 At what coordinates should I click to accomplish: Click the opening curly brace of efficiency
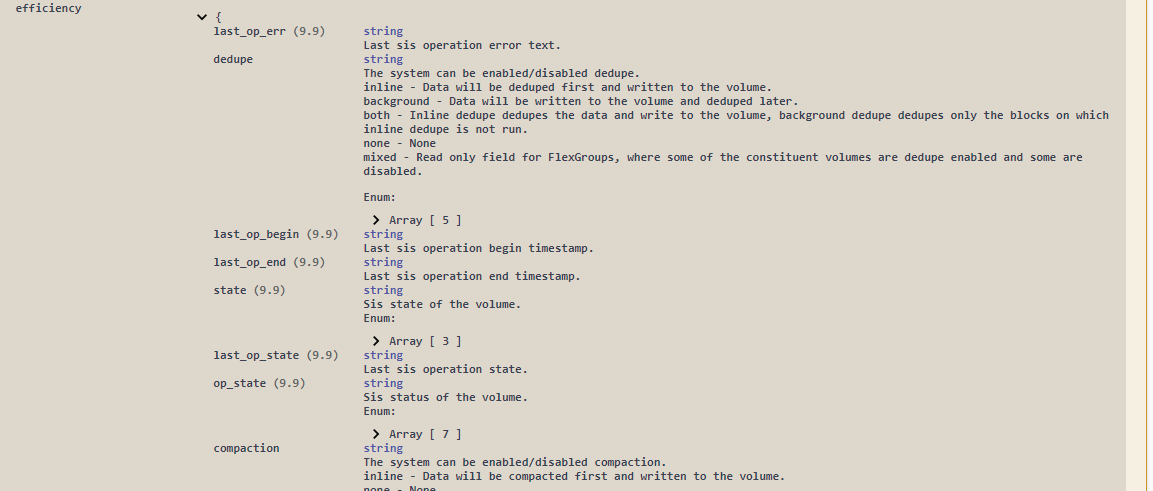coord(218,18)
